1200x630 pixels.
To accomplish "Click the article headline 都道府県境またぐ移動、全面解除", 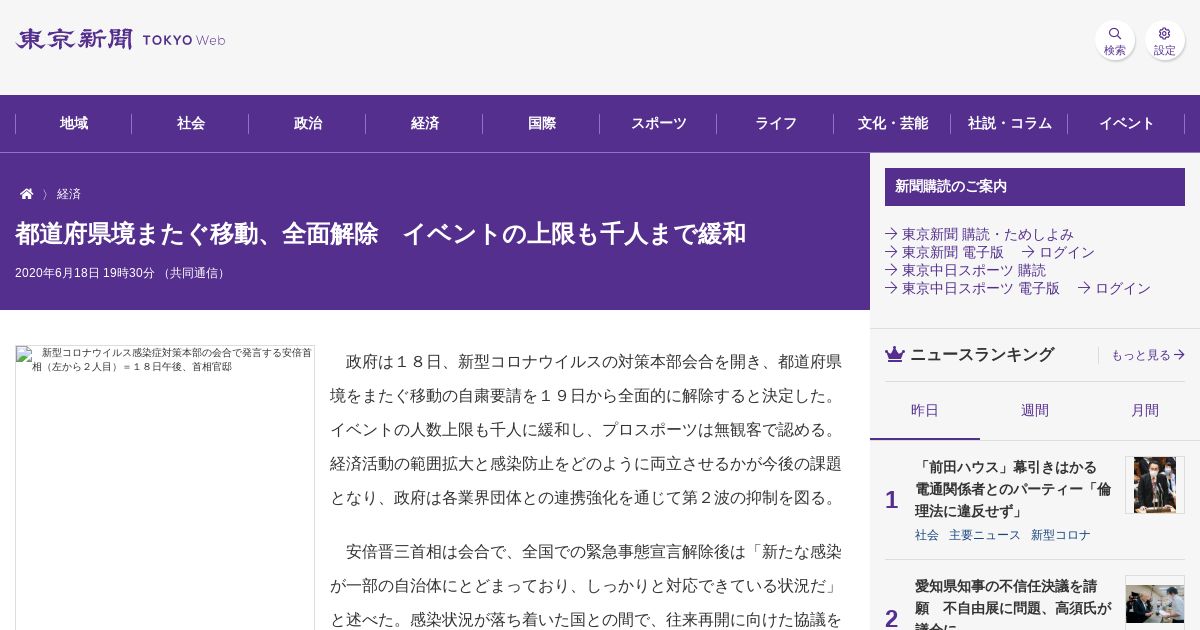I will point(381,234).
